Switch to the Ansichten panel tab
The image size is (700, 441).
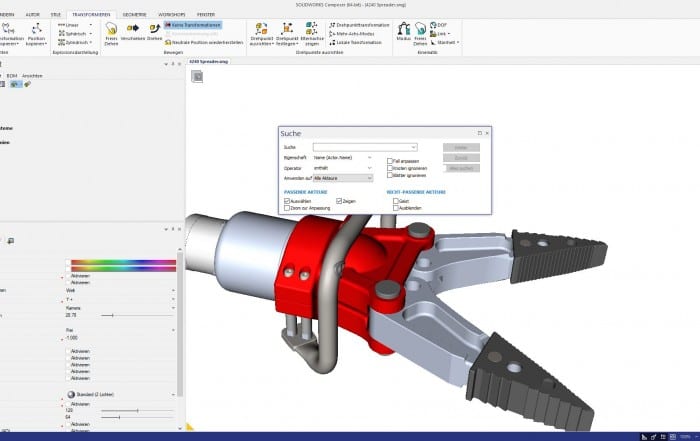[x=32, y=76]
